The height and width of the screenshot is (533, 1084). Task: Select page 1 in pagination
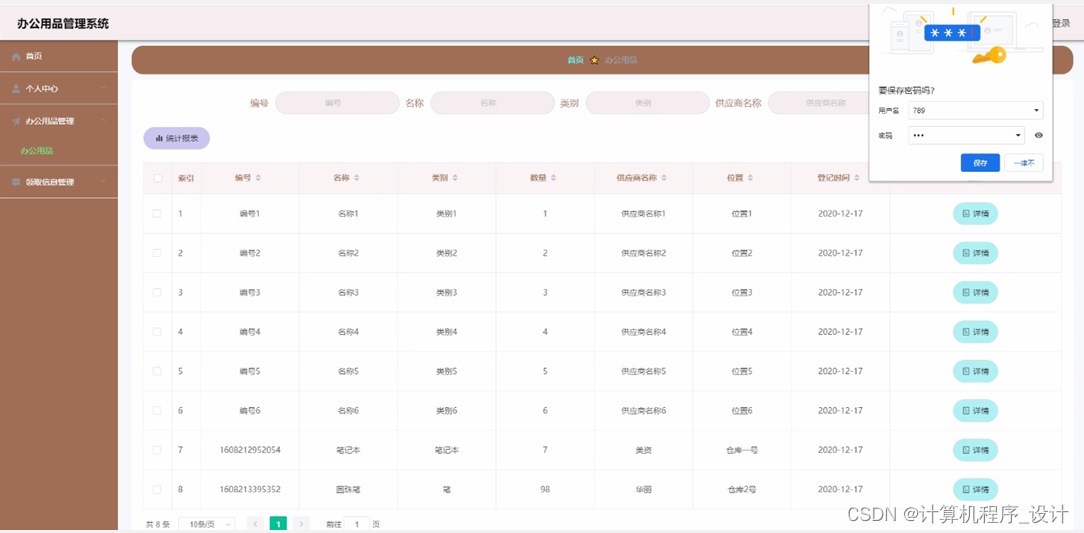point(278,524)
